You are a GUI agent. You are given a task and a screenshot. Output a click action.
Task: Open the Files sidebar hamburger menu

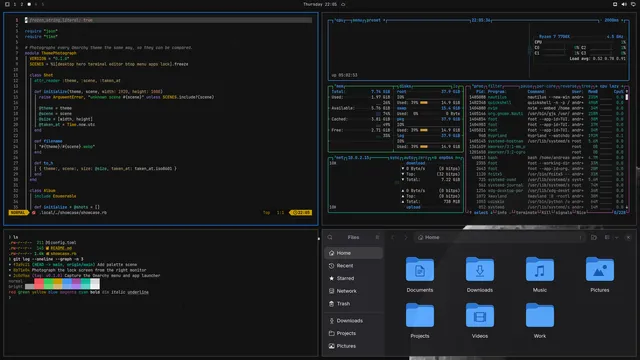(x=377, y=237)
